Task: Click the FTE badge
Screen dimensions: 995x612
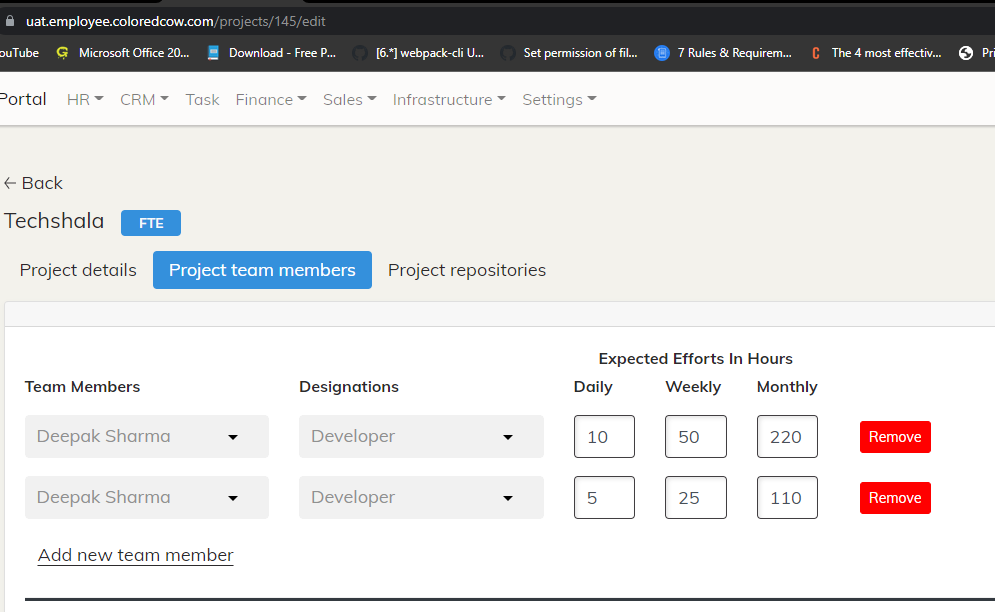Action: coord(151,223)
